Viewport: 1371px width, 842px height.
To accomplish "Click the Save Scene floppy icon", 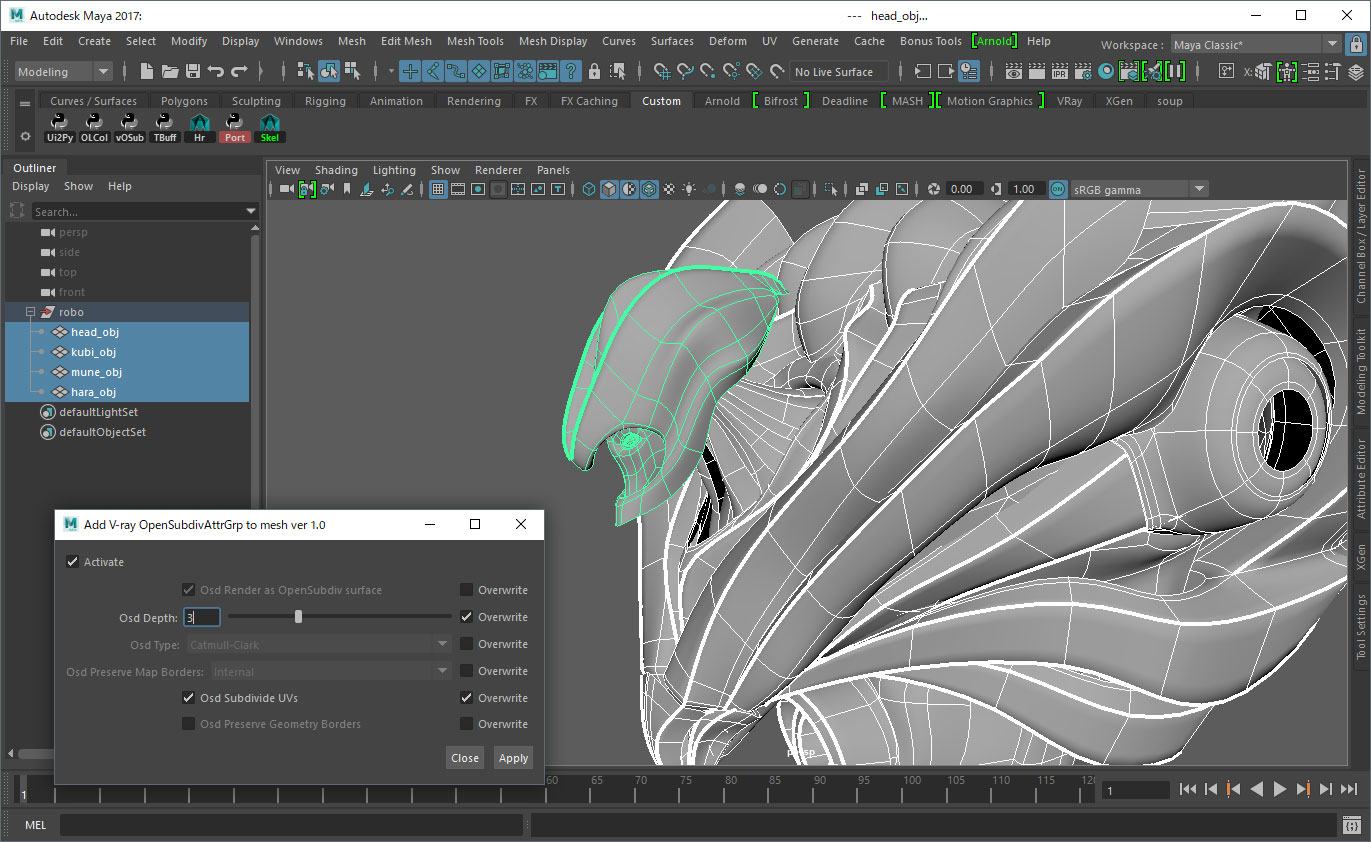I will click(193, 71).
